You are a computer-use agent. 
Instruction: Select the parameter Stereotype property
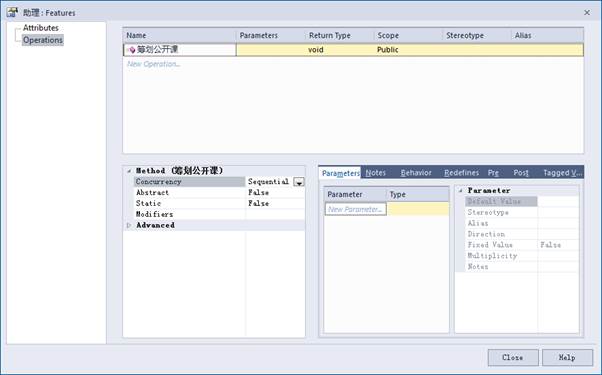pos(501,212)
